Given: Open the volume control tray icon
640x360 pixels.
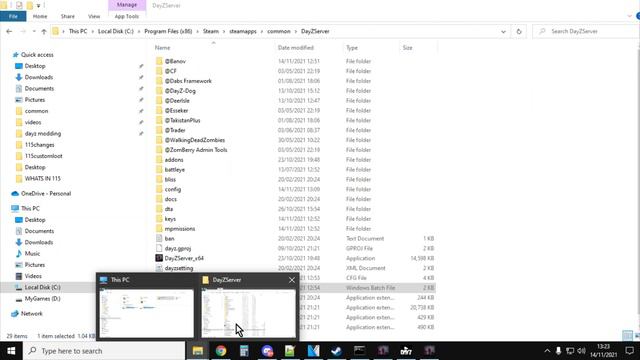Looking at the screenshot, I should (582, 351).
